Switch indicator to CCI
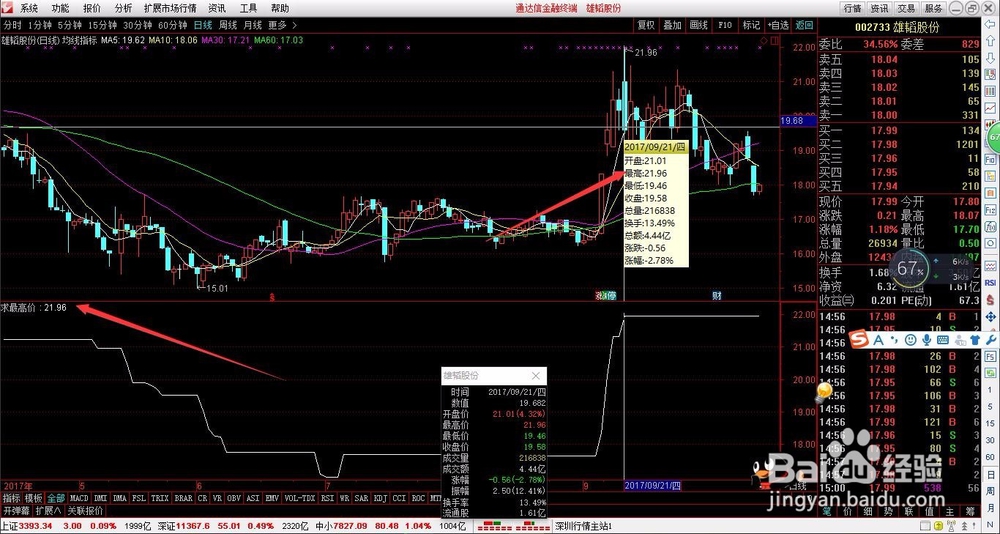The height and width of the screenshot is (534, 1000). (x=400, y=498)
